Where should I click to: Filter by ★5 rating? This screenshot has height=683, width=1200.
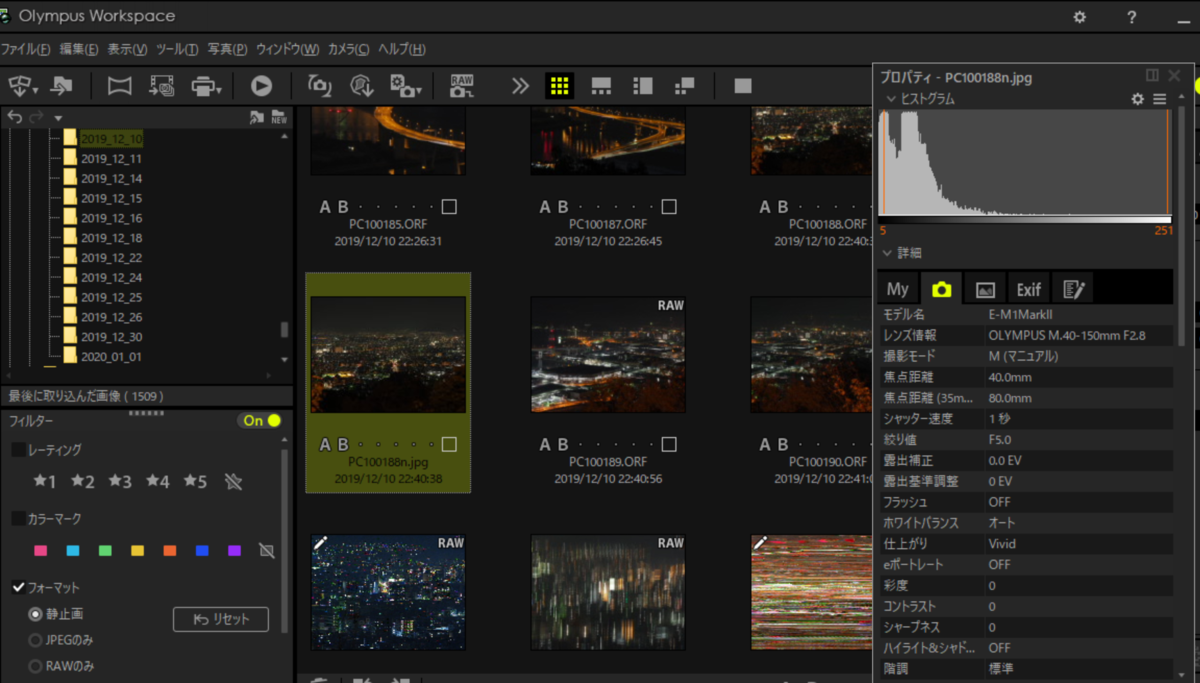tap(195, 482)
